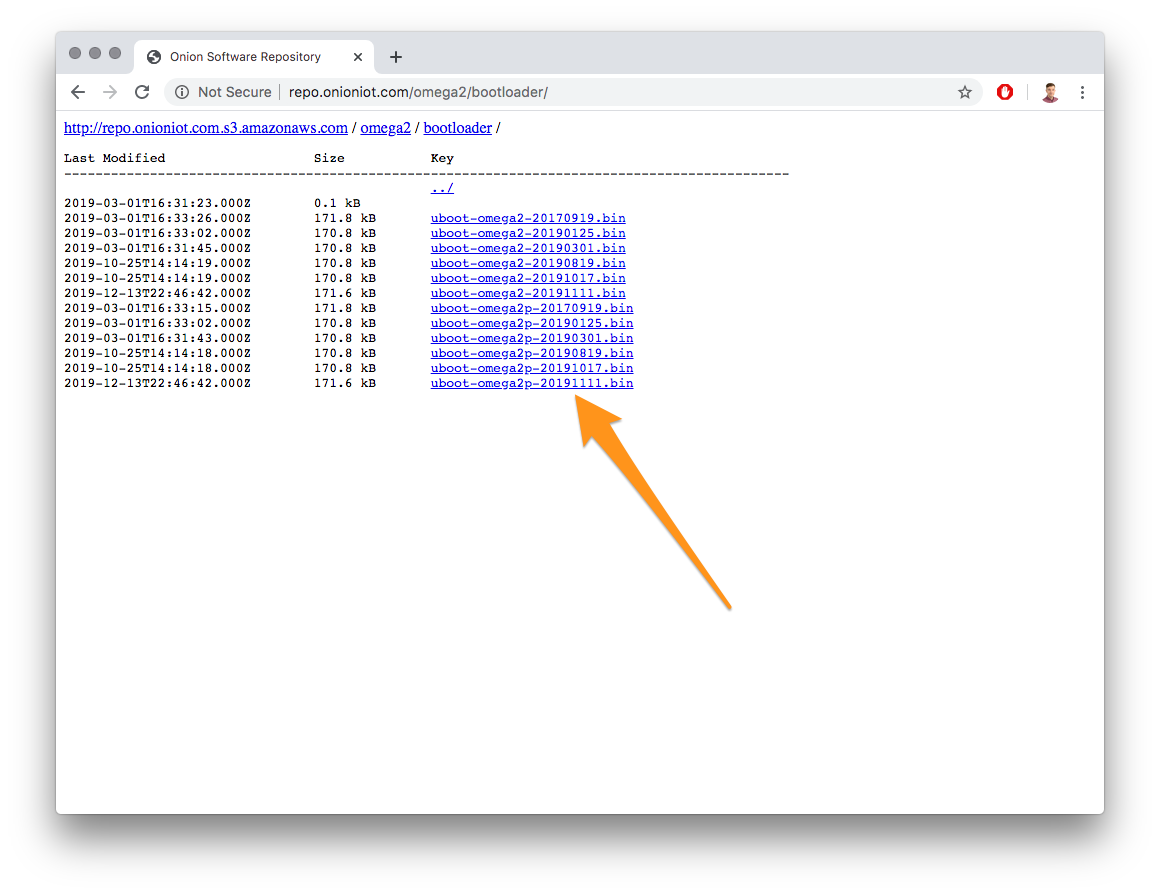Open the repo.onioniot.com.s3.amazonaws.com link
Image resolution: width=1160 pixels, height=894 pixels.
206,128
